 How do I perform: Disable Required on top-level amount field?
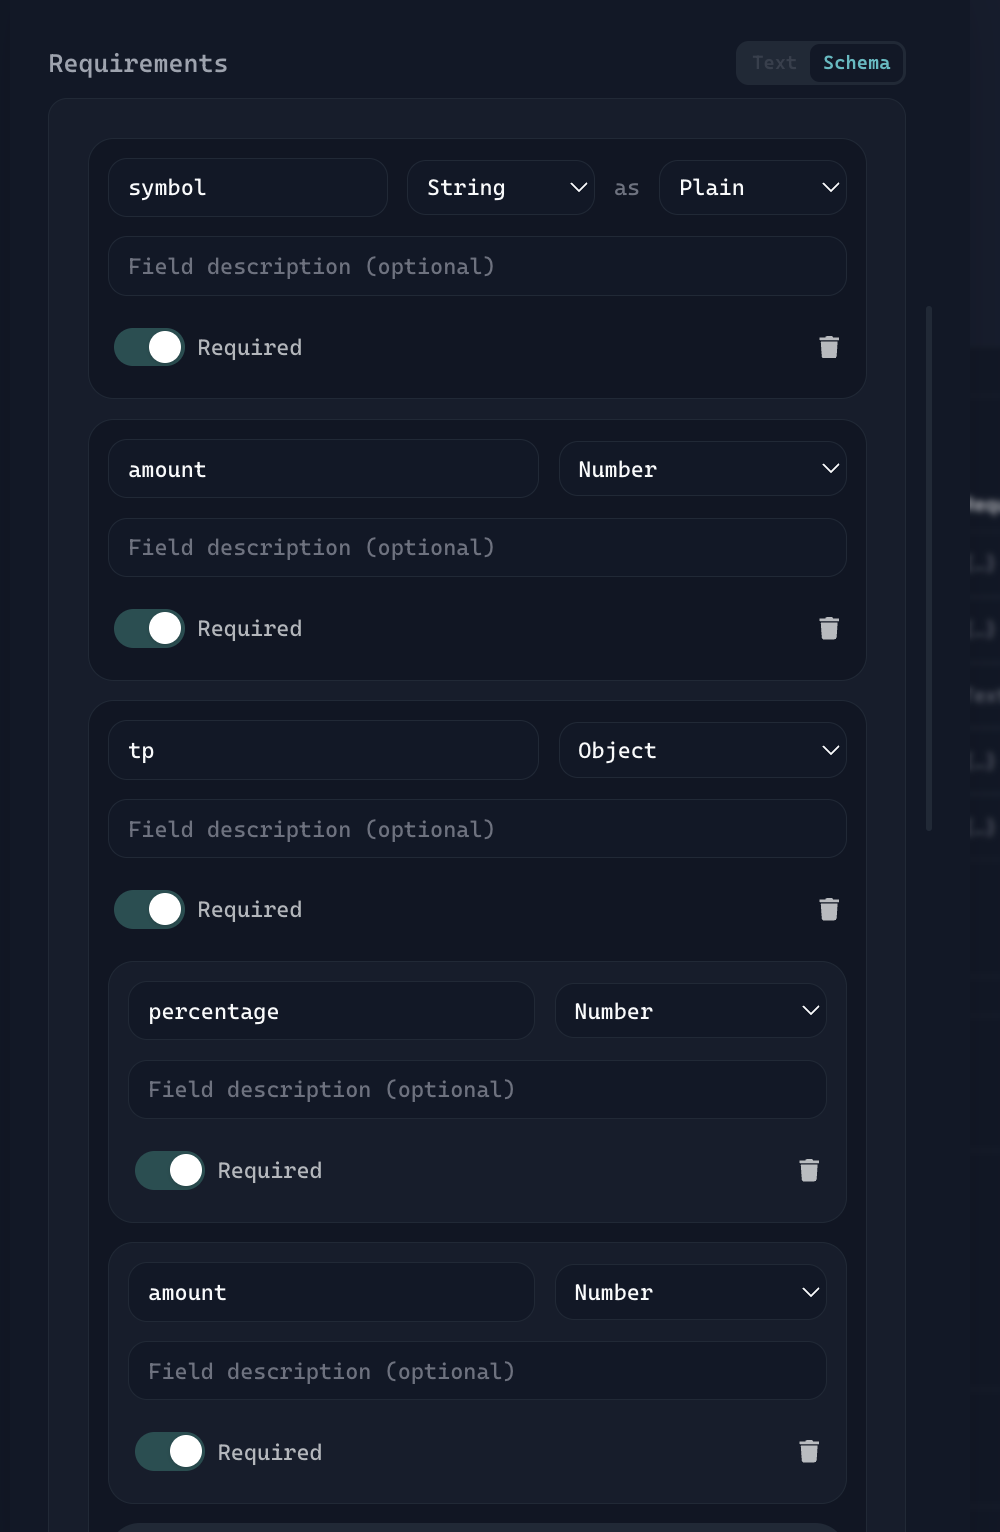(x=150, y=628)
